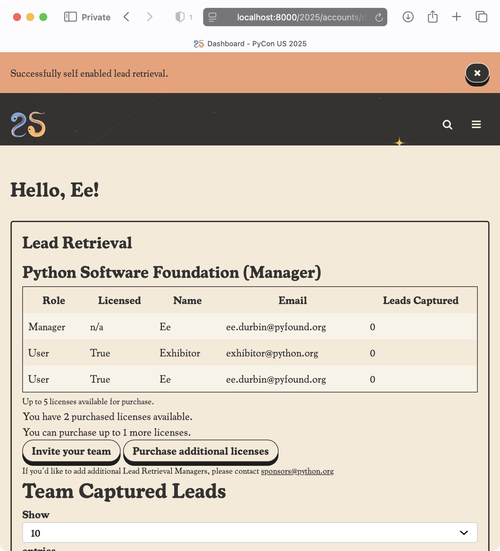The width and height of the screenshot is (500, 551).
Task: Click Invite your team button
Action: pos(71,451)
